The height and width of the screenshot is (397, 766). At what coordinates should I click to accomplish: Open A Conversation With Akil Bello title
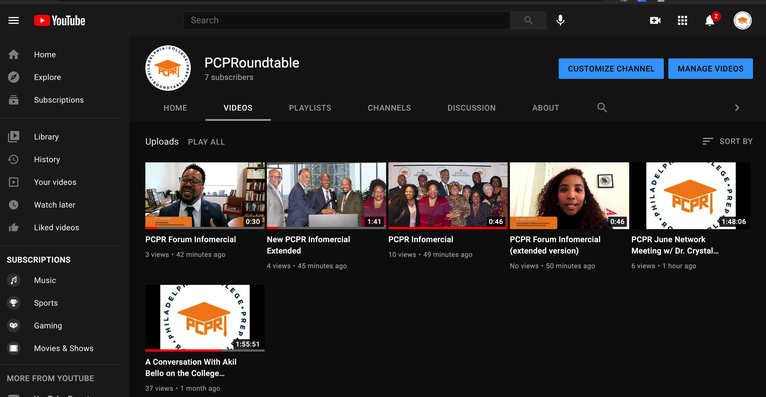click(191, 368)
